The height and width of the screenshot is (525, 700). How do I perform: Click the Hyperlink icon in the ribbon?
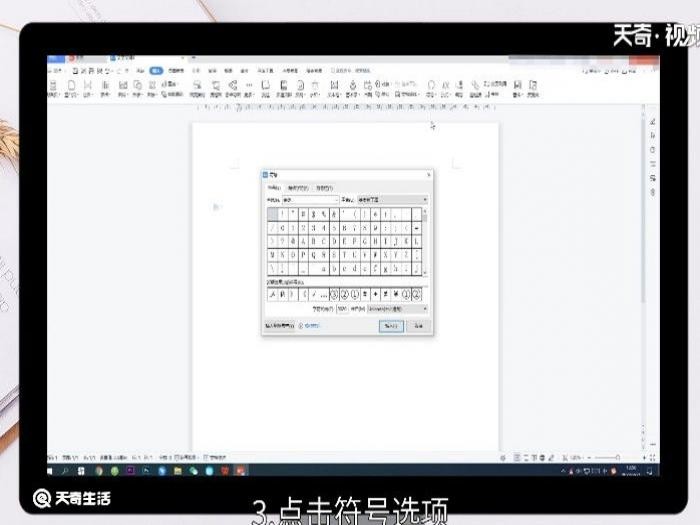475,88
